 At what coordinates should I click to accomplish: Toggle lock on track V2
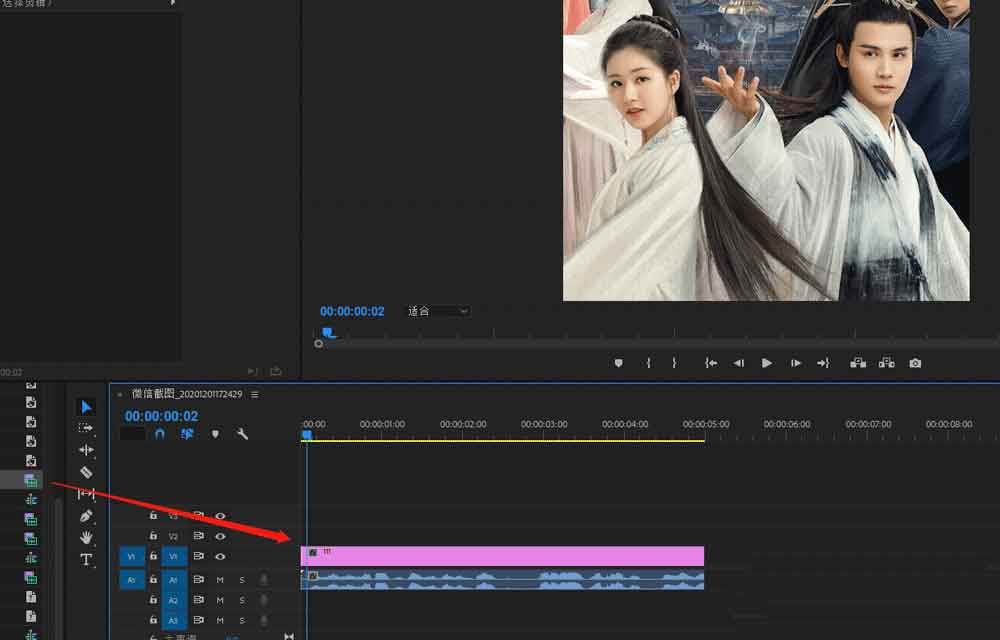point(153,536)
